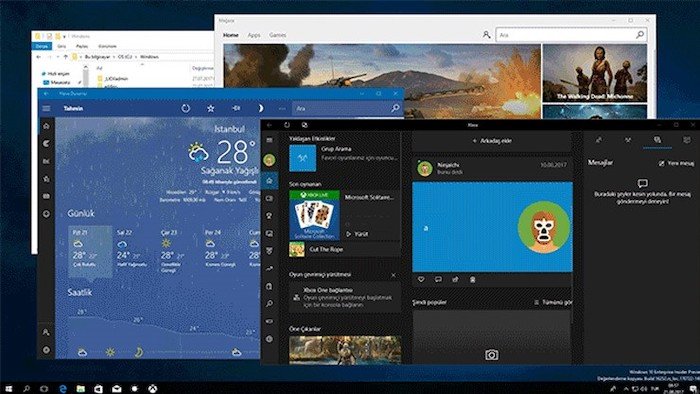Viewport: 700px width, 394px height.
Task: Launch Microsoft Edge from the taskbar
Action: pyautogui.click(x=63, y=389)
